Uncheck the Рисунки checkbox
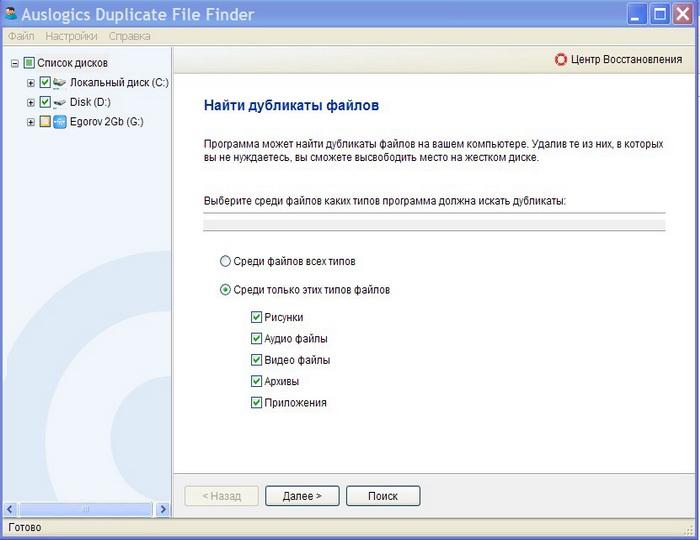Viewport: 700px width, 540px height. pos(256,317)
